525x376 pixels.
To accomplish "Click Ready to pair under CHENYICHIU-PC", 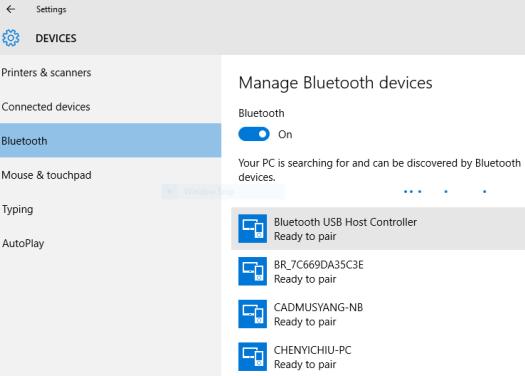I will click(305, 364).
